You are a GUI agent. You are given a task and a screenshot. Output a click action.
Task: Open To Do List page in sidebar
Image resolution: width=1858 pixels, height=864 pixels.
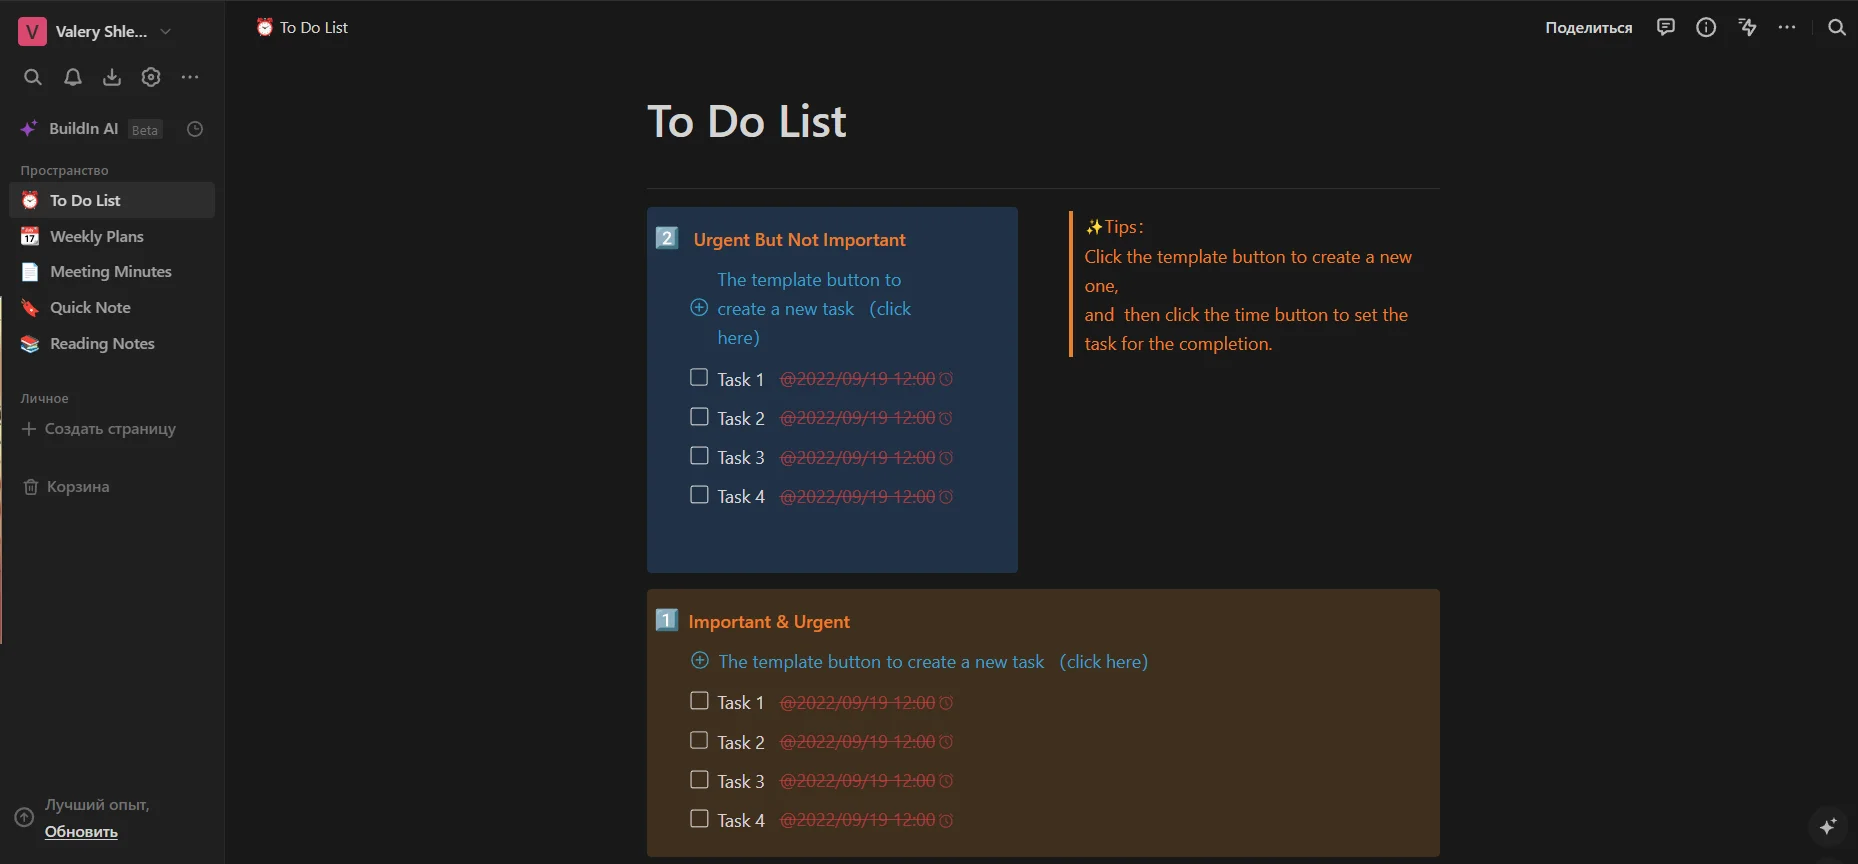coord(112,200)
